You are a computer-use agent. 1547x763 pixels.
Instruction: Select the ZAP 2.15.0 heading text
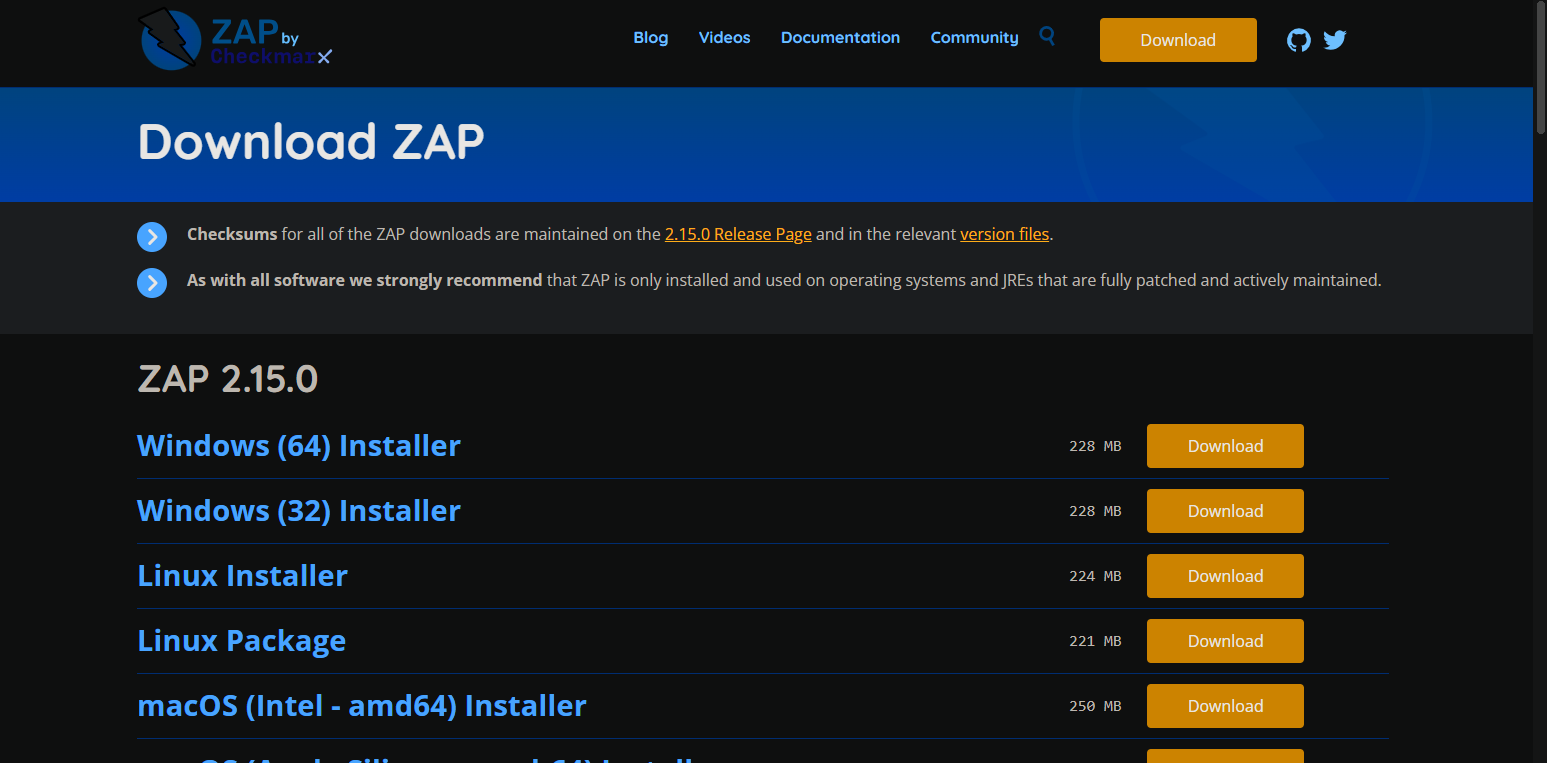click(x=227, y=379)
